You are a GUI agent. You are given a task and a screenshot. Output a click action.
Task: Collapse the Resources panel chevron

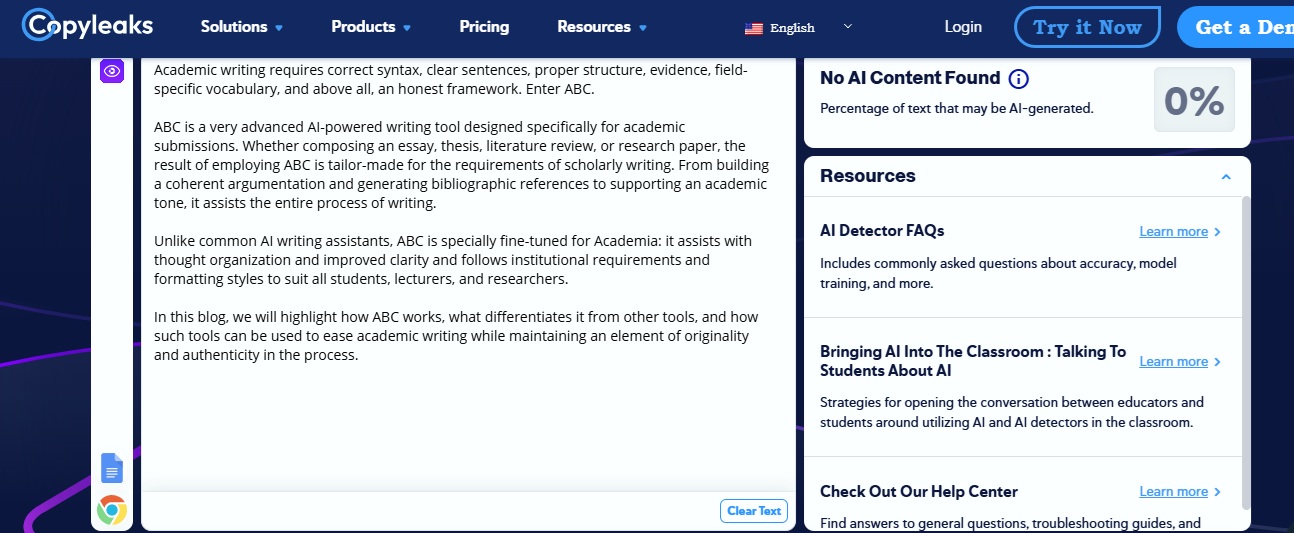pyautogui.click(x=1226, y=177)
